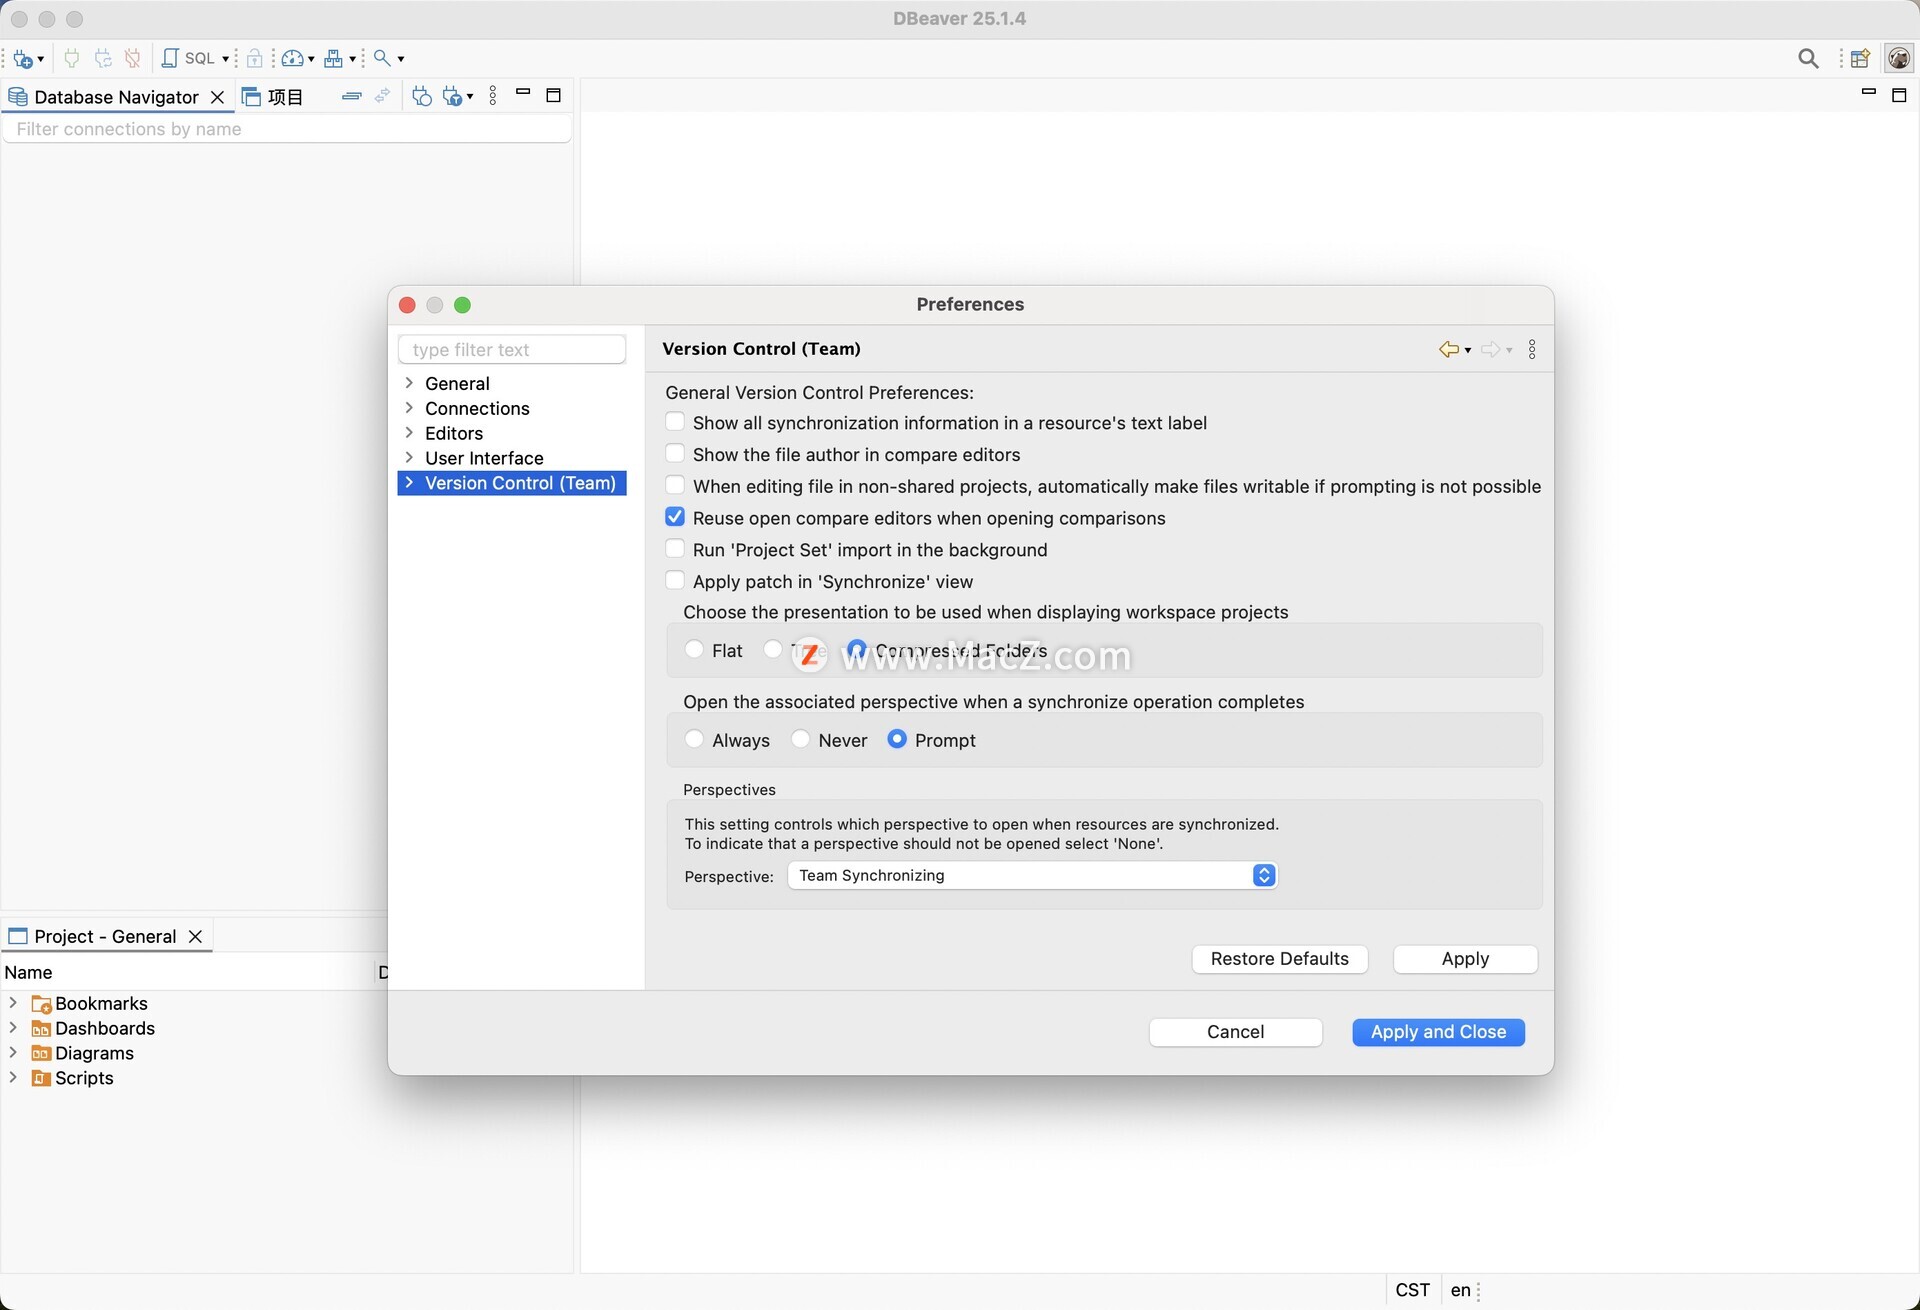Open the perspective switcher icon at top right
Image resolution: width=1920 pixels, height=1310 pixels.
click(x=1860, y=58)
